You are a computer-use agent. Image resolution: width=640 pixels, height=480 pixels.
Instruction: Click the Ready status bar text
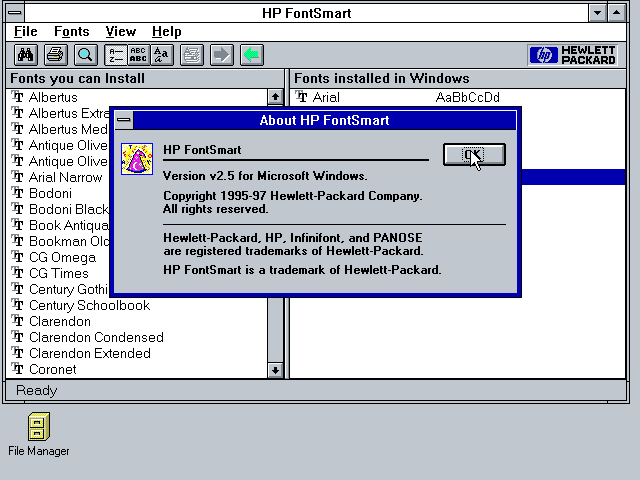36,390
